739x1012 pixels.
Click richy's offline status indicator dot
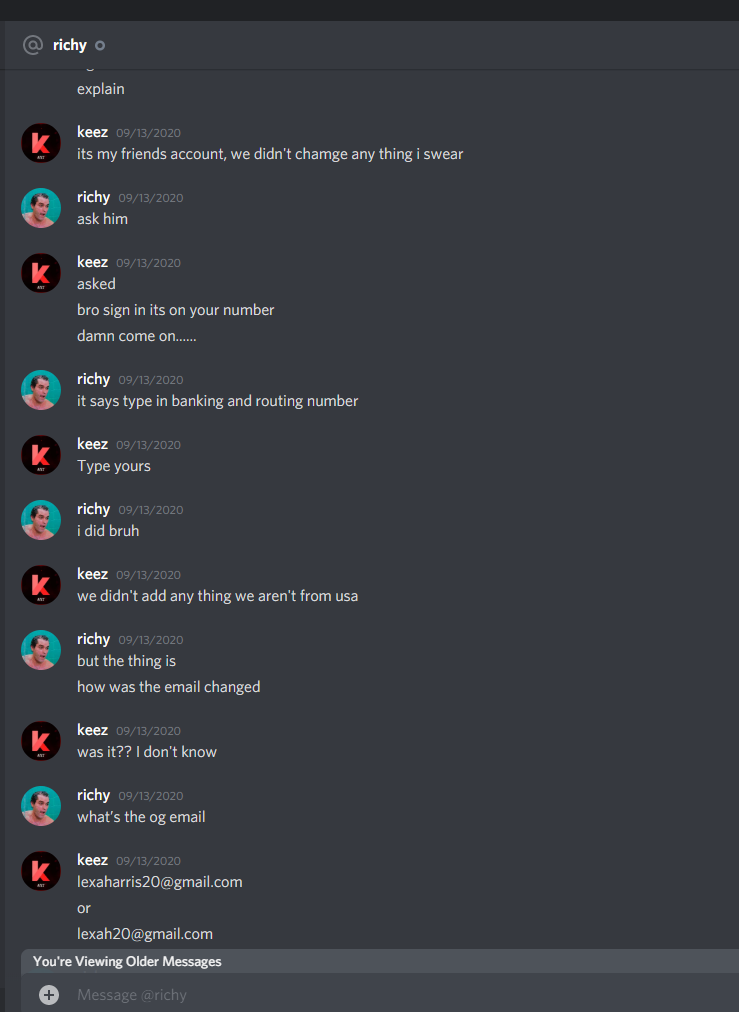100,45
